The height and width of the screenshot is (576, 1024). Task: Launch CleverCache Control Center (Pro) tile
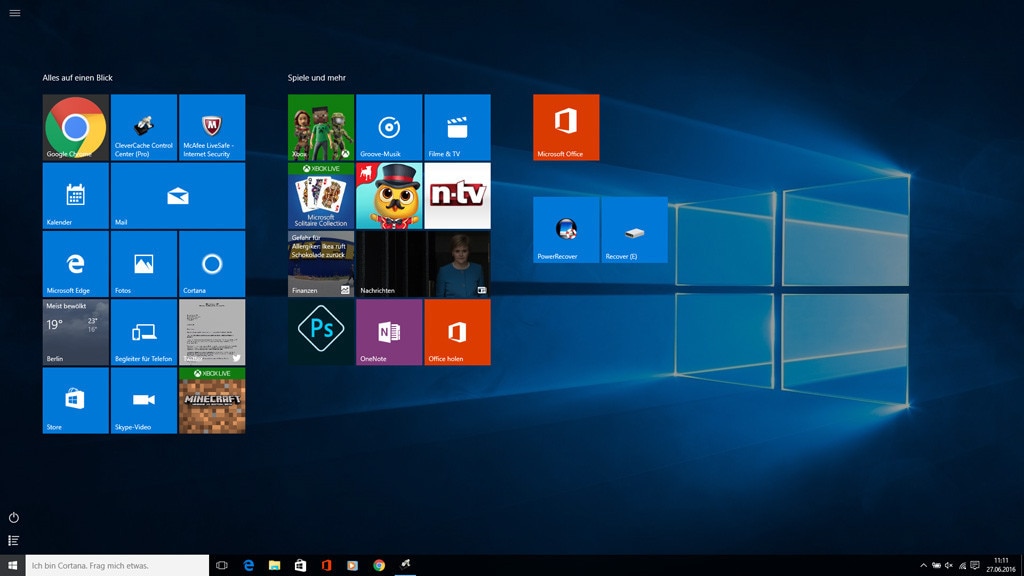(144, 127)
